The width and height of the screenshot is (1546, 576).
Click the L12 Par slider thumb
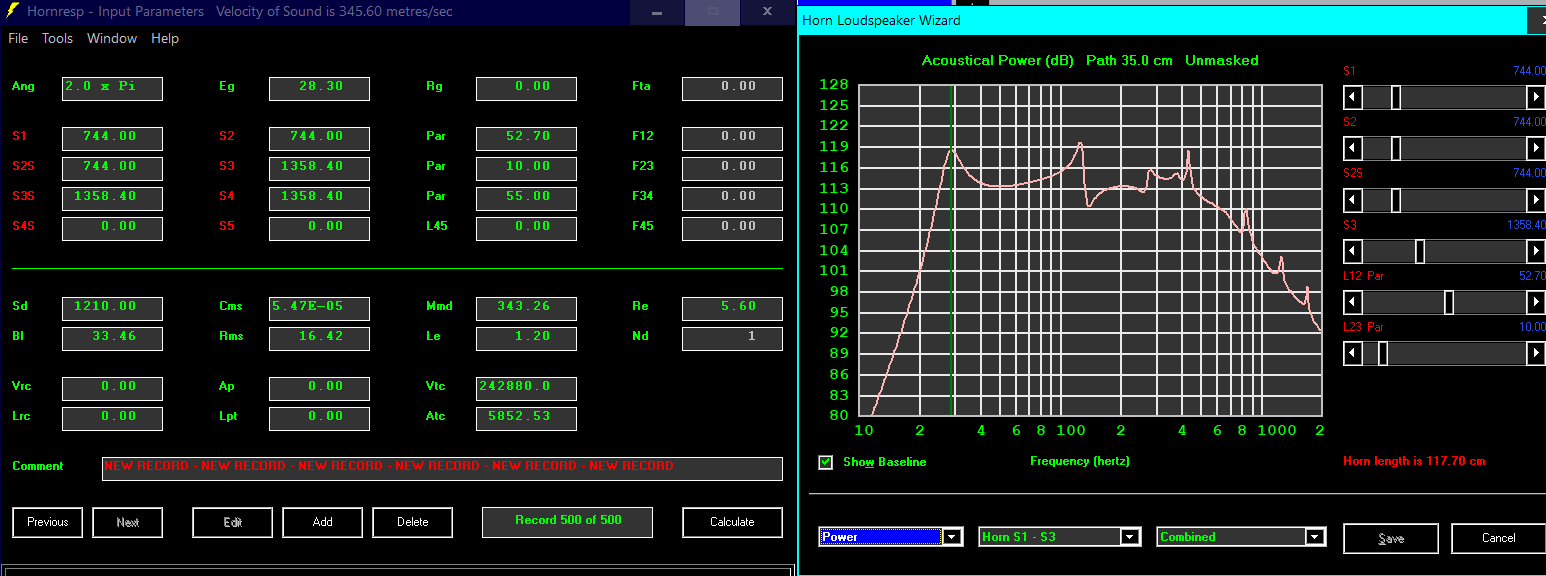[1449, 302]
